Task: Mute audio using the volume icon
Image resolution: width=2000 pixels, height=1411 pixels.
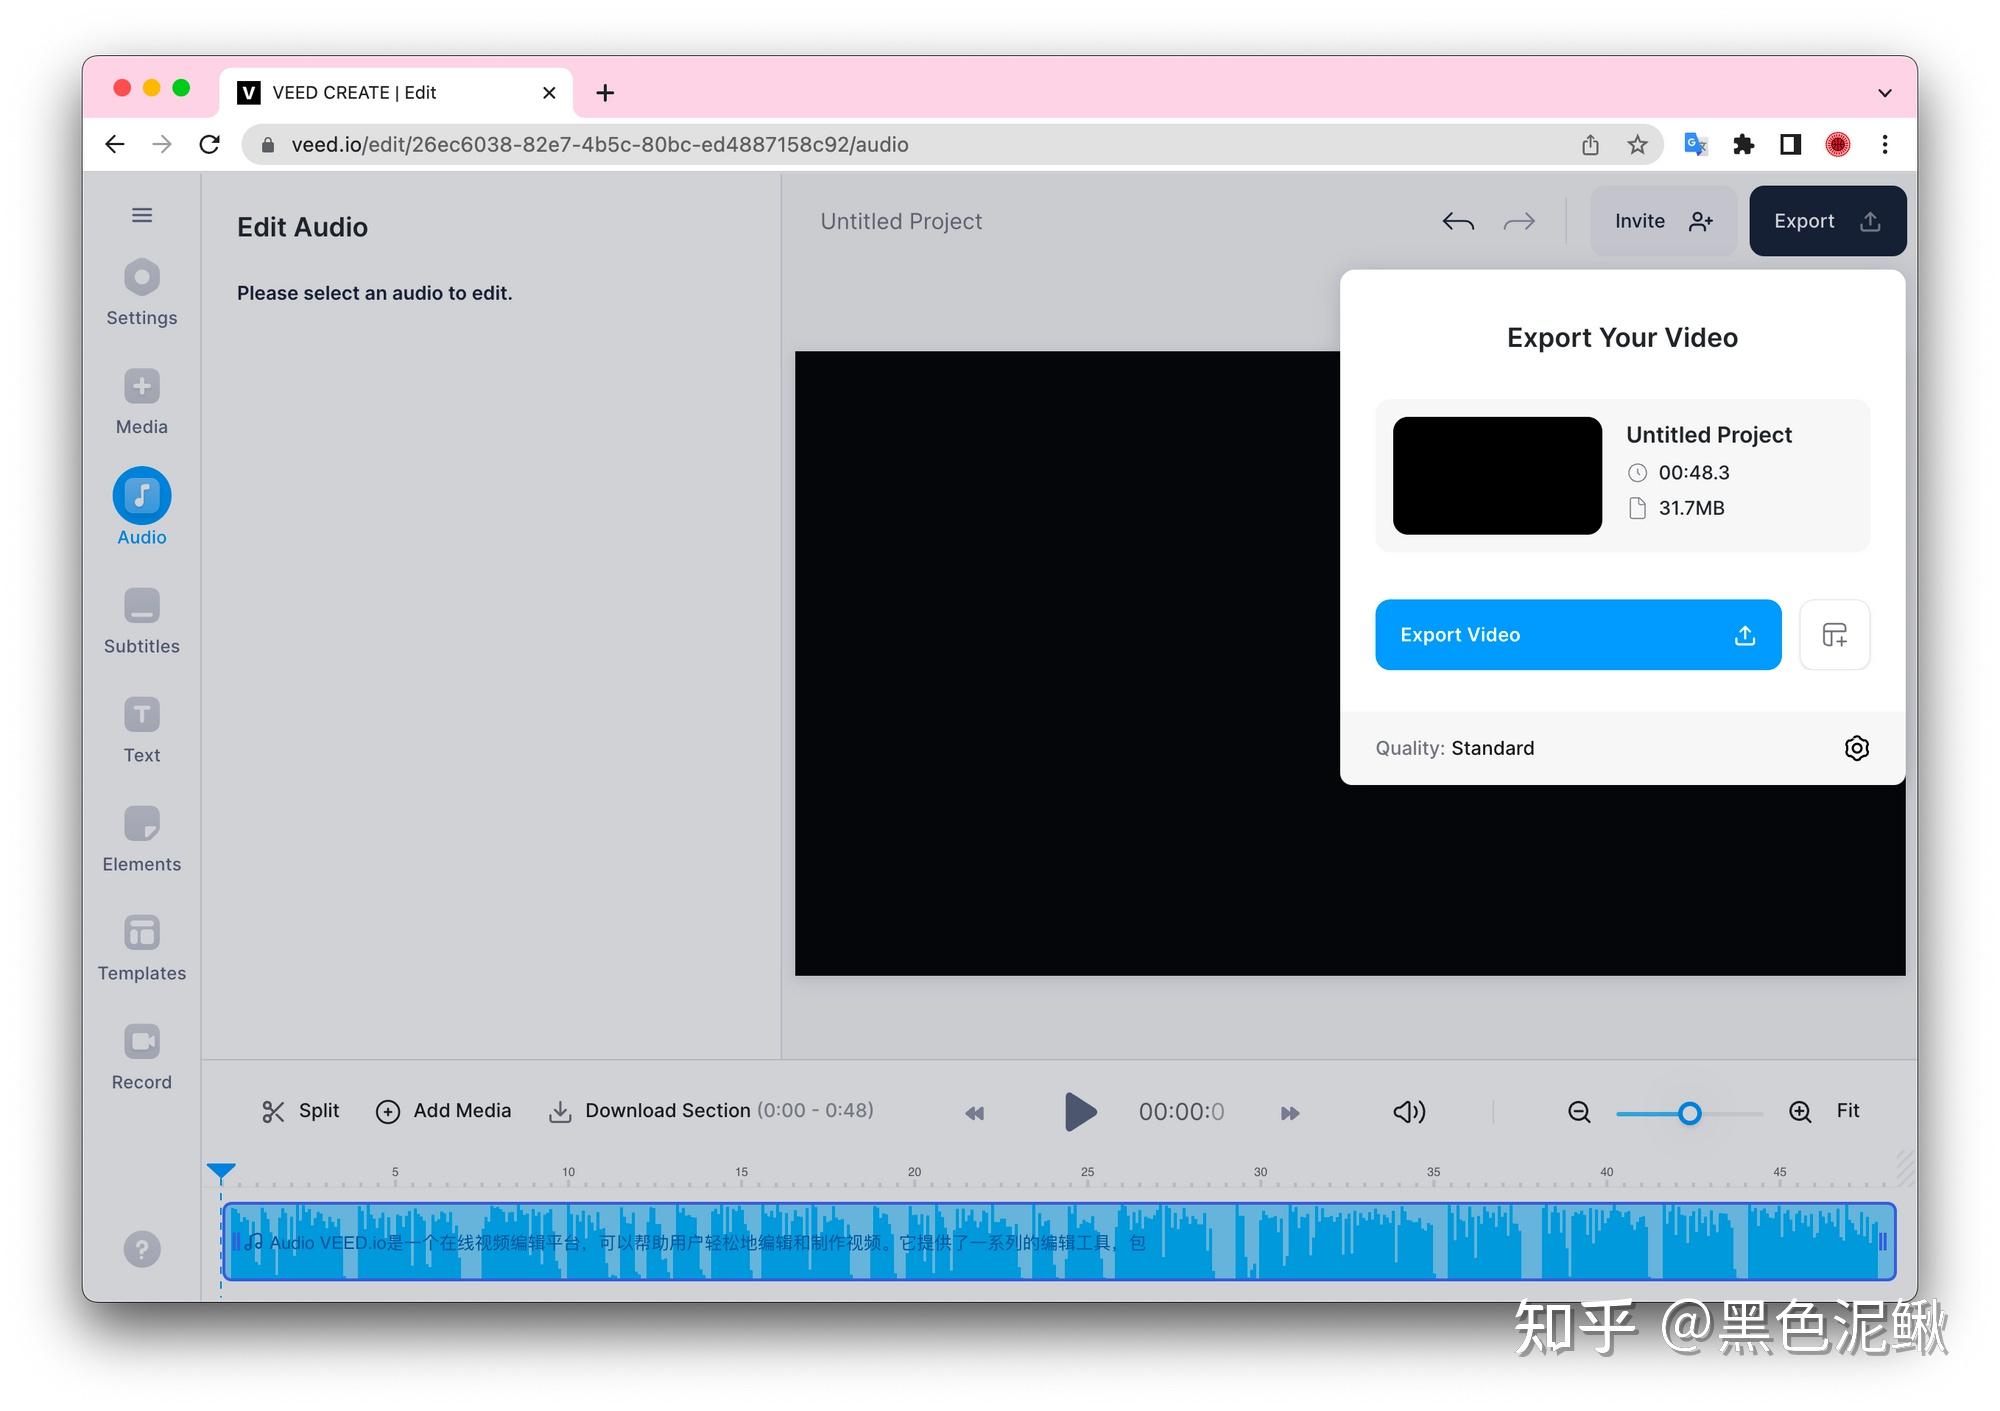Action: tap(1408, 1111)
